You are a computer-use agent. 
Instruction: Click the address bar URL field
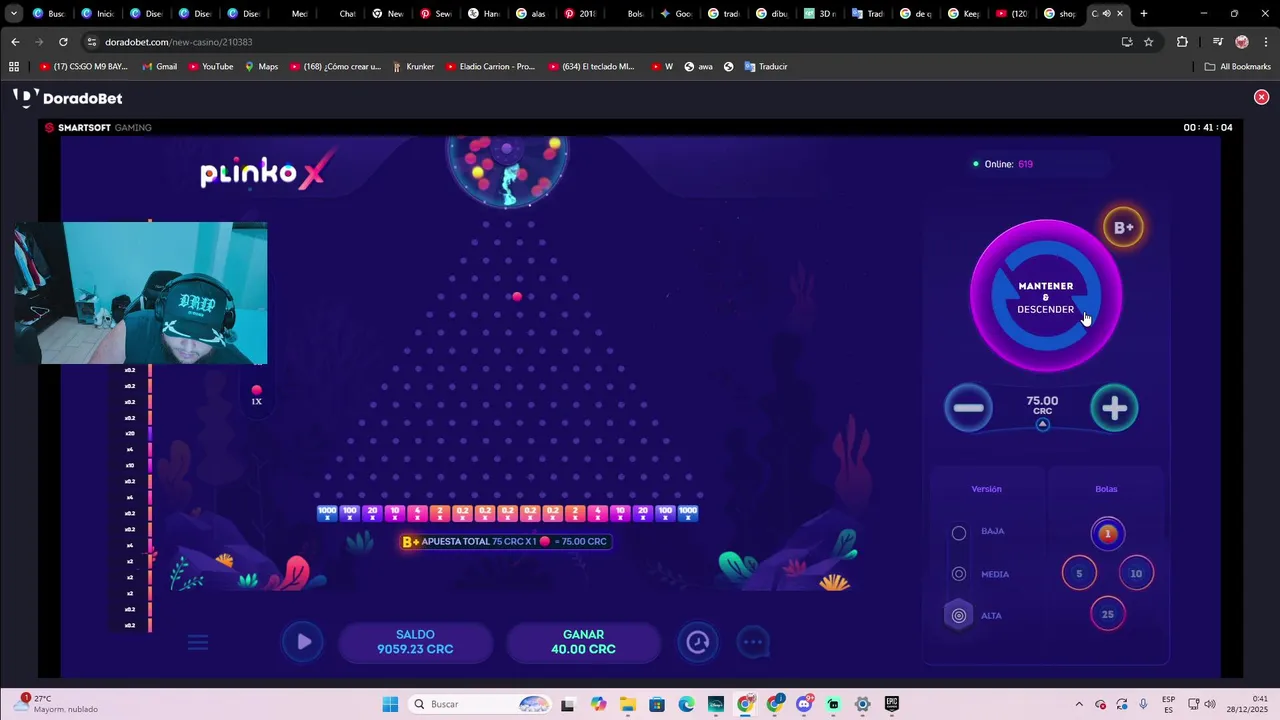[x=600, y=42]
